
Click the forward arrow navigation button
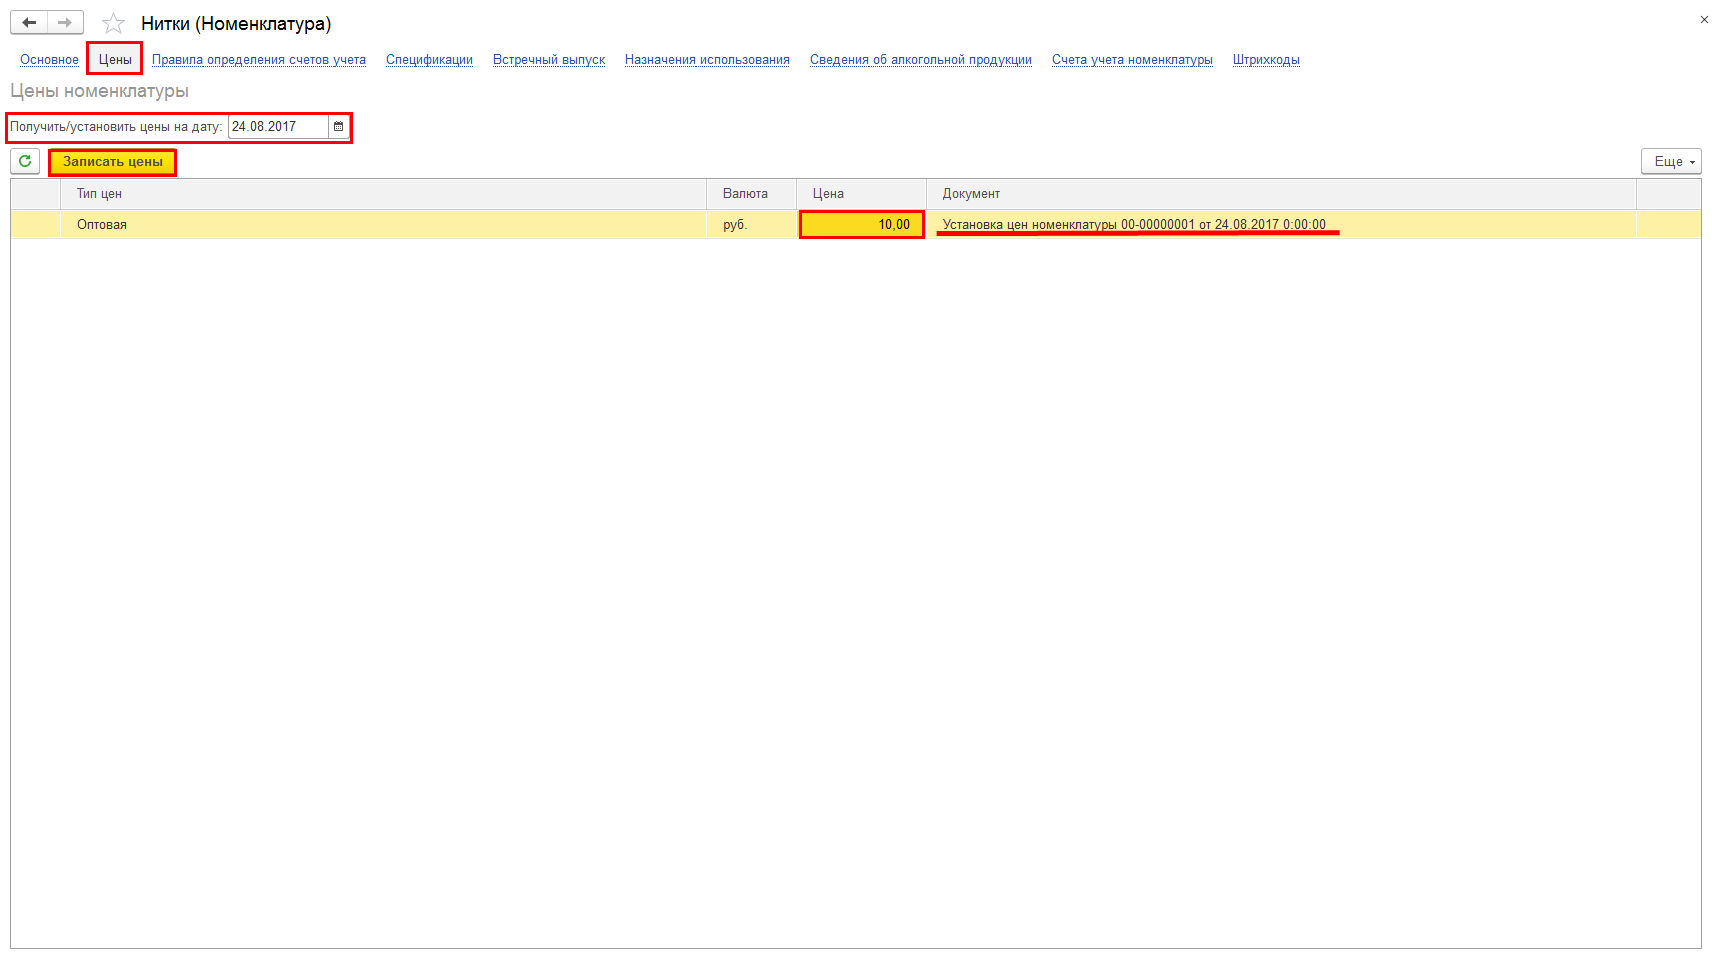(65, 22)
